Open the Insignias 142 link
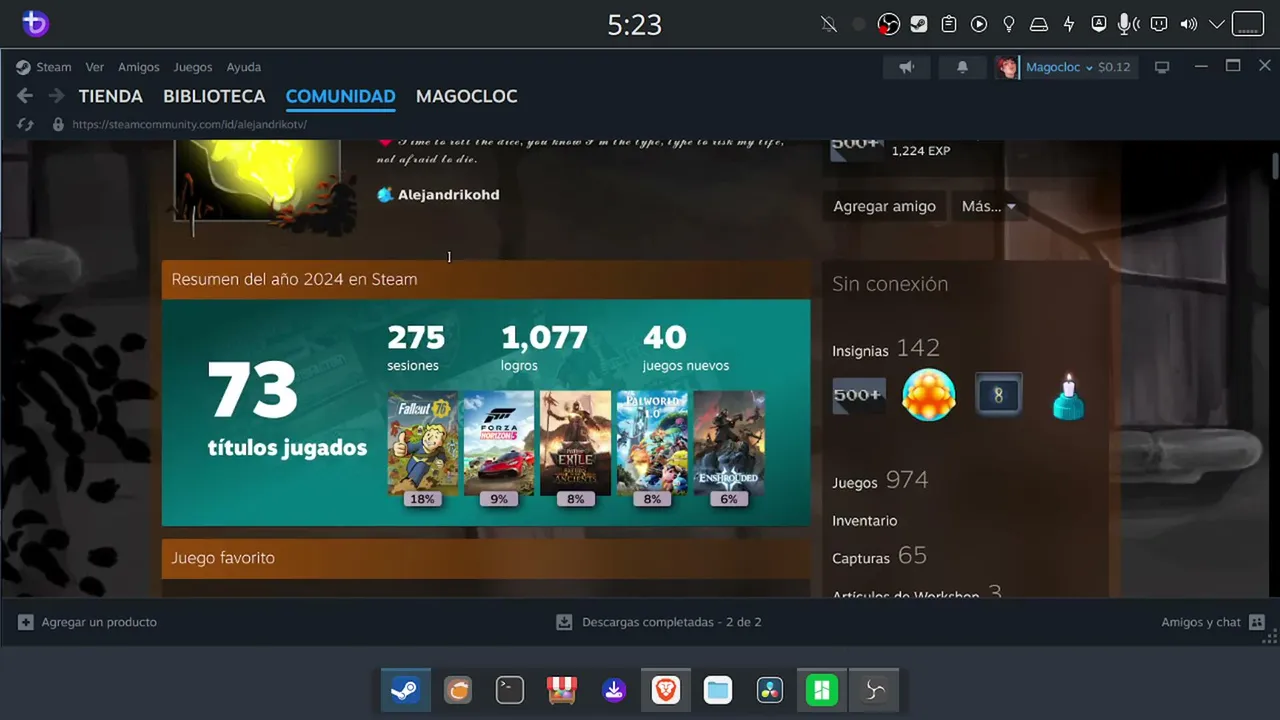This screenshot has height=720, width=1280. tap(886, 348)
